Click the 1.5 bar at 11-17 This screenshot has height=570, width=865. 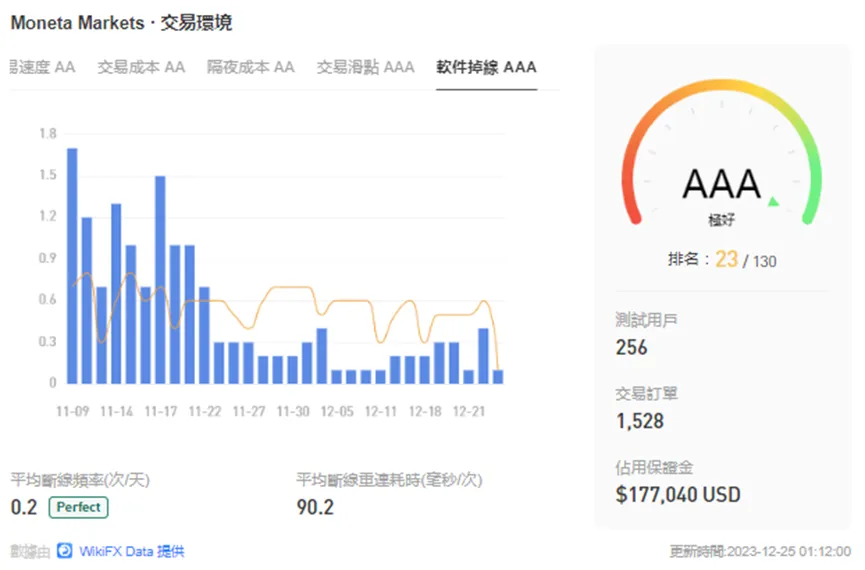click(x=160, y=280)
